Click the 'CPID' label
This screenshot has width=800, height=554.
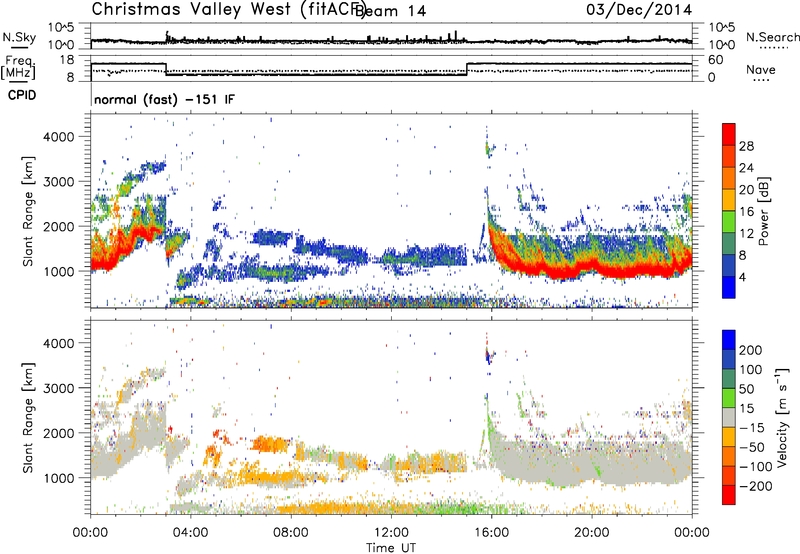click(22, 95)
